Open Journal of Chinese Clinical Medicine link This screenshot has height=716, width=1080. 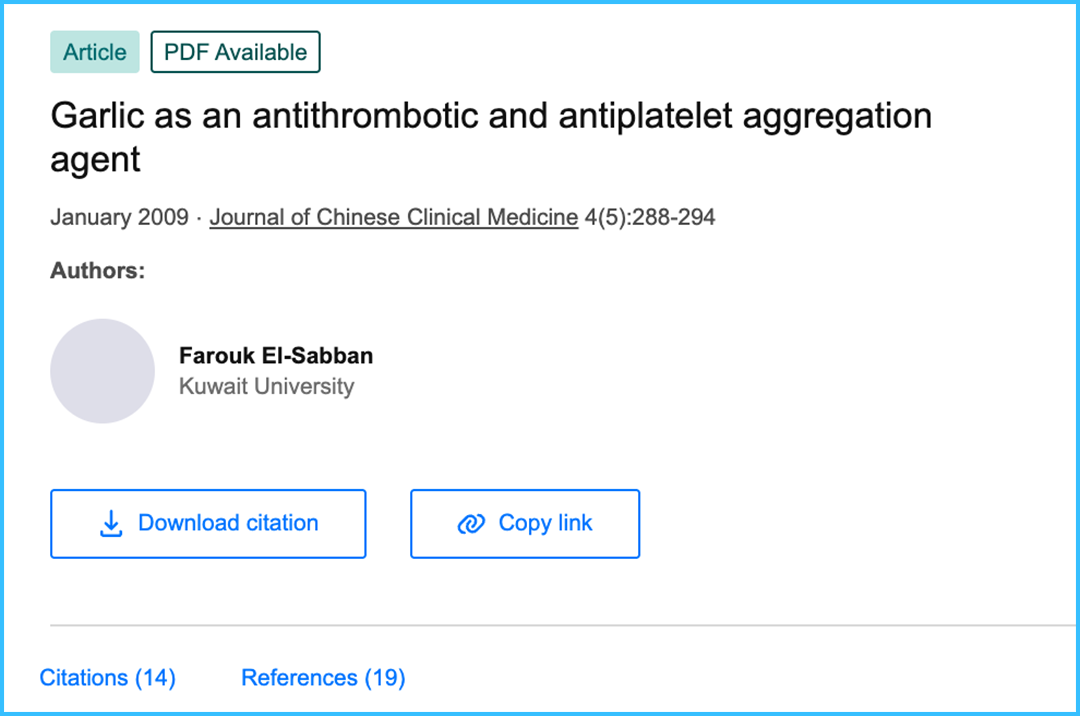(x=393, y=217)
